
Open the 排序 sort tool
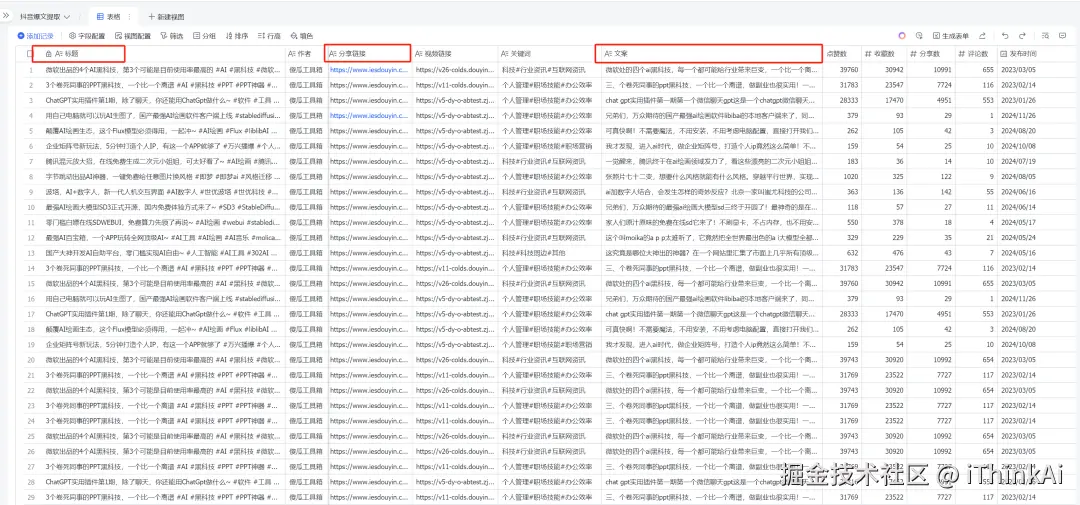click(x=237, y=36)
